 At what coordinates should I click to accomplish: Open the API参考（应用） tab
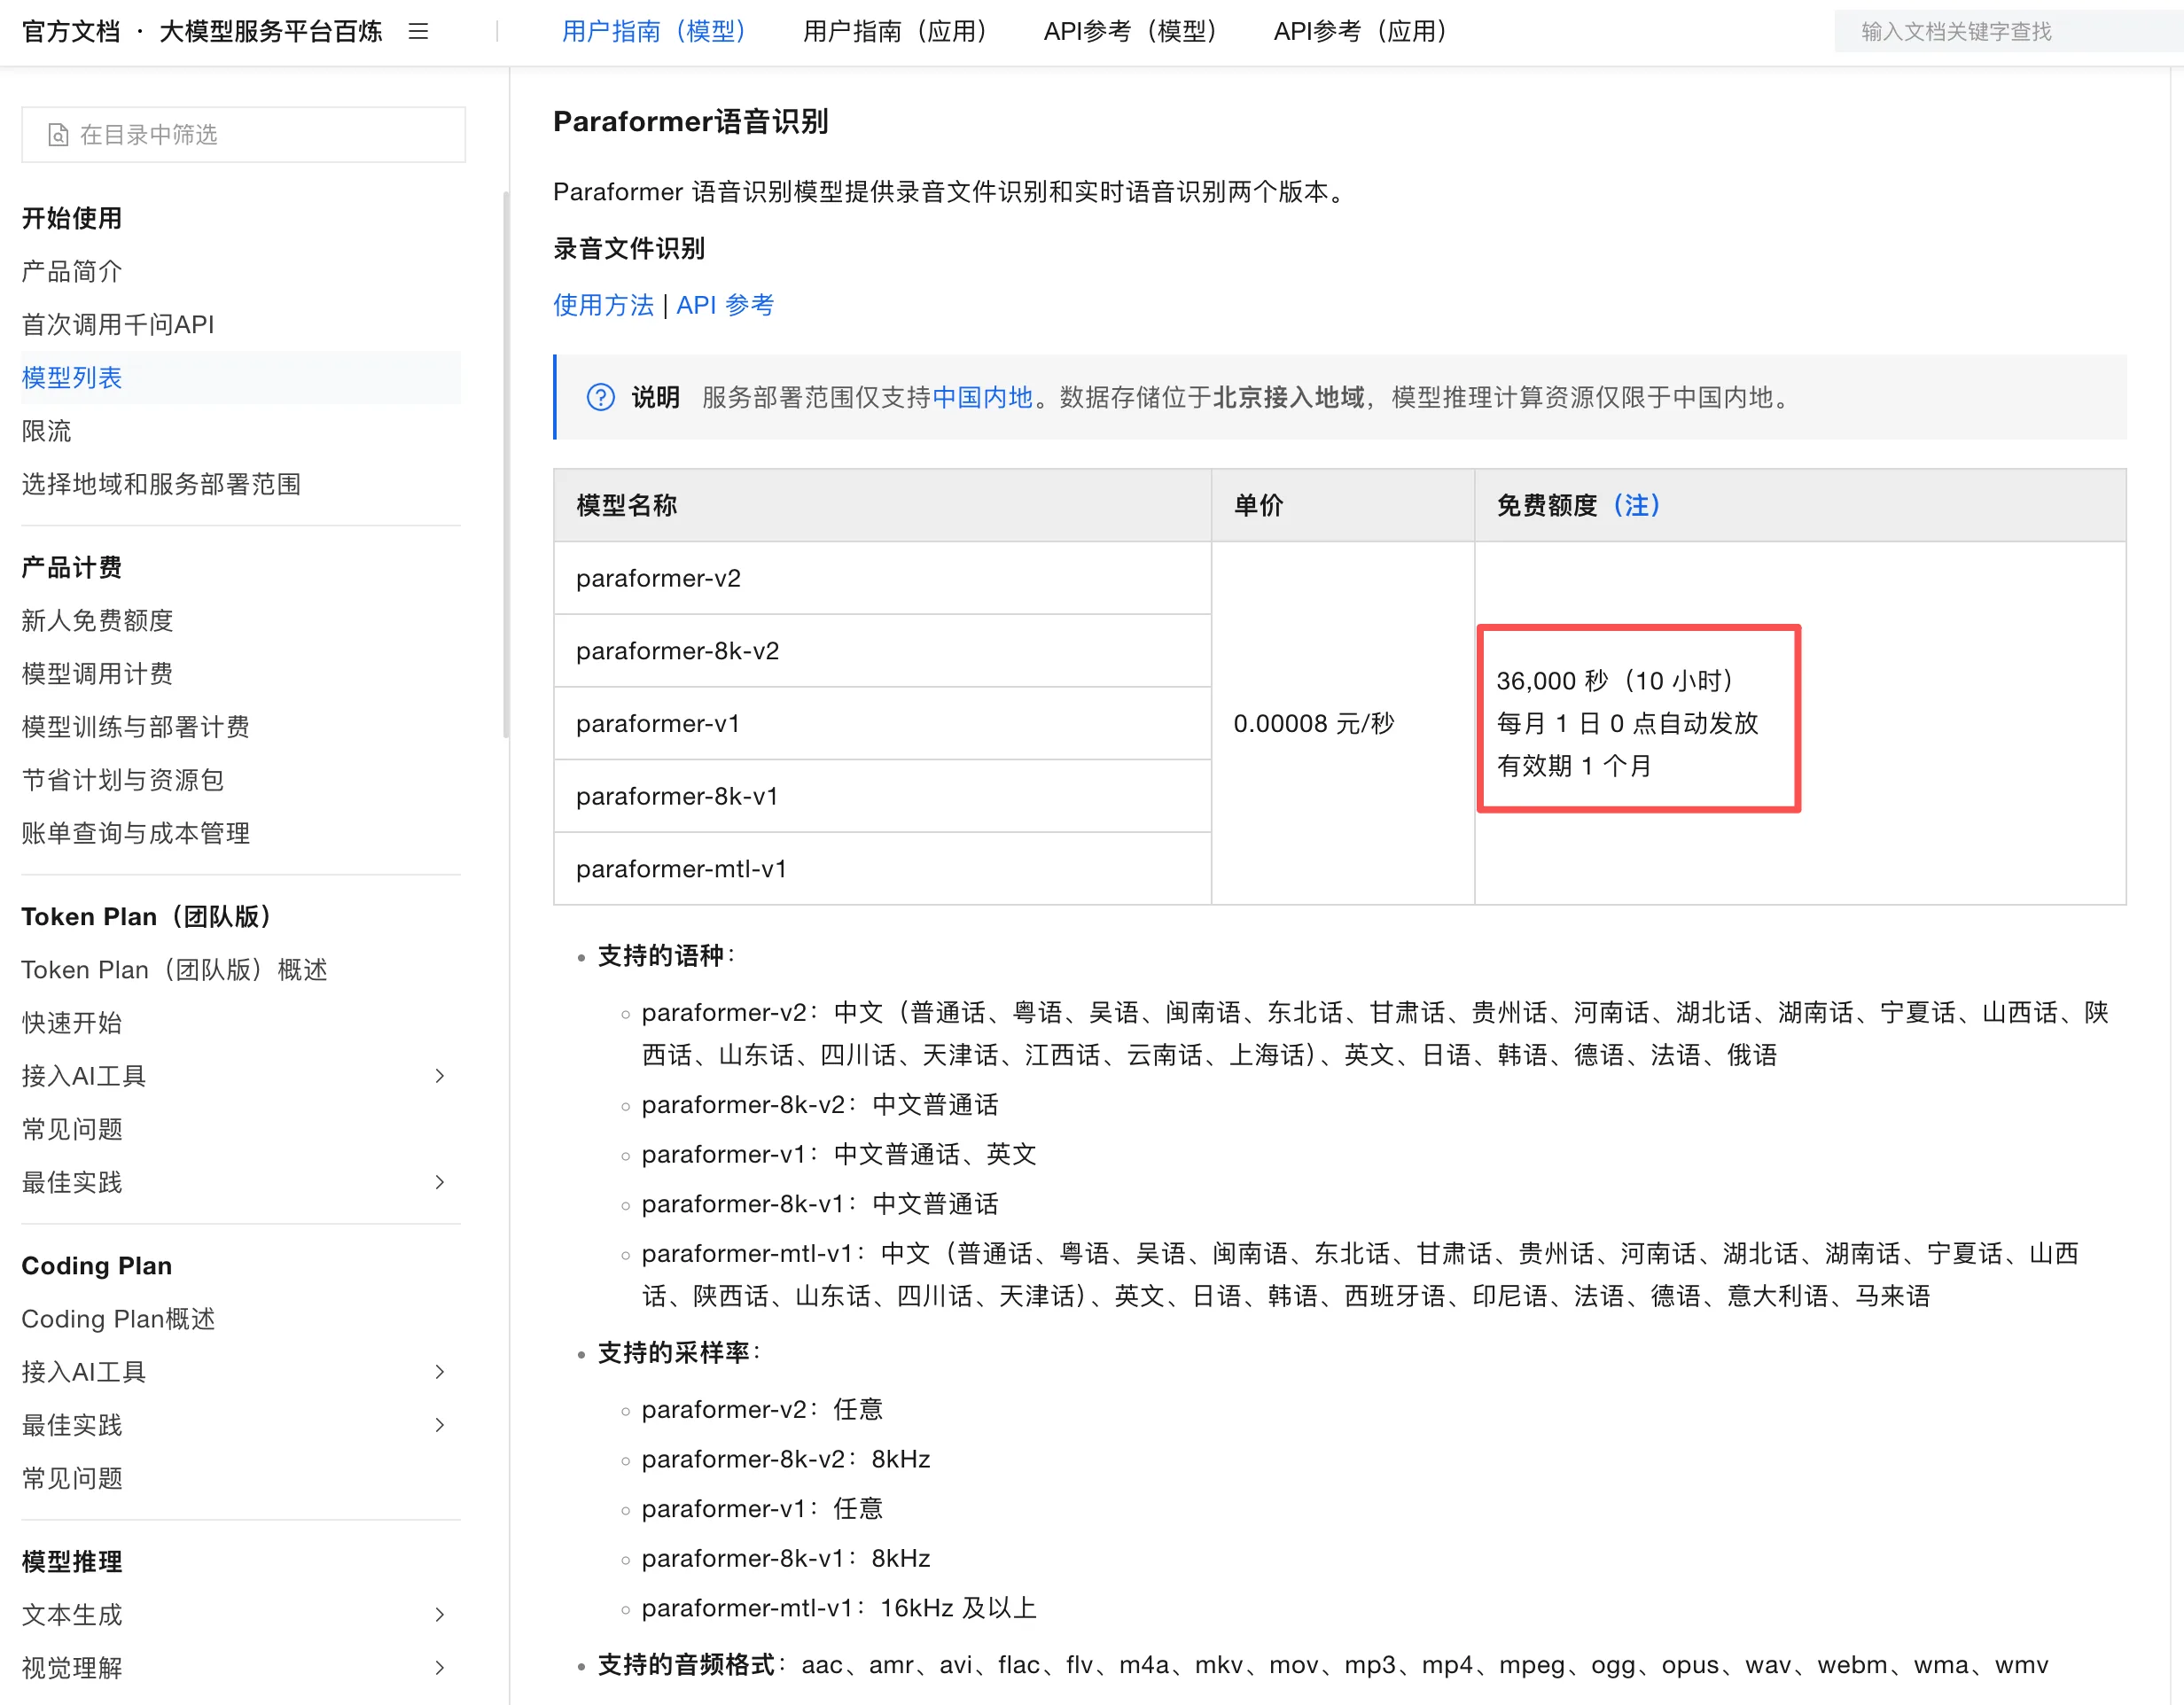1360,32
